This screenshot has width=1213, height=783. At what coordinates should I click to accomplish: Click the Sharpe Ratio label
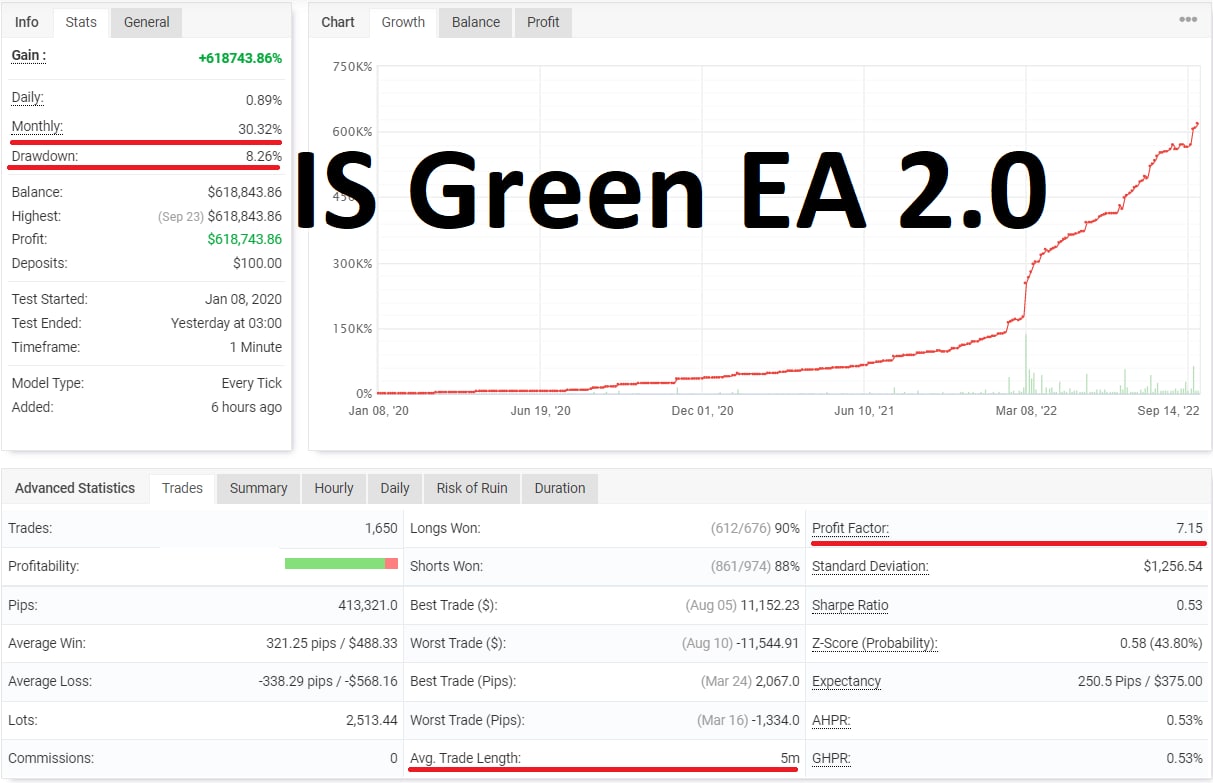click(x=850, y=605)
